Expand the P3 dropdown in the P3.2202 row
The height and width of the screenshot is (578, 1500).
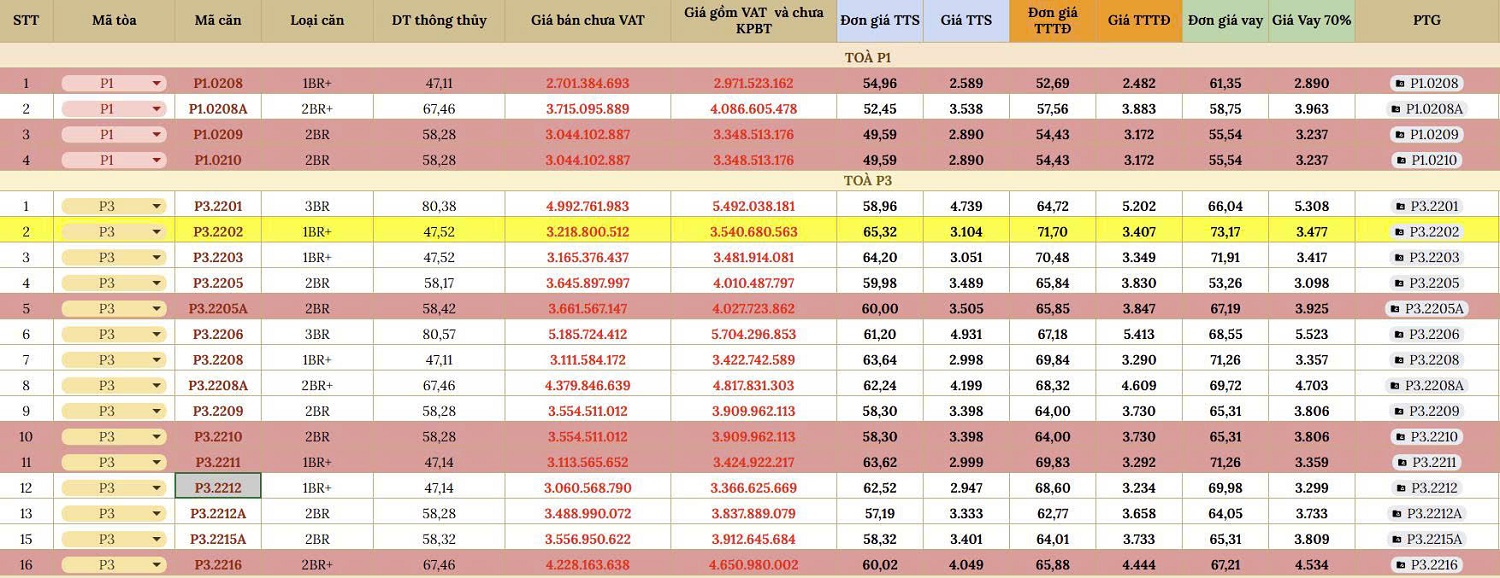(x=156, y=232)
